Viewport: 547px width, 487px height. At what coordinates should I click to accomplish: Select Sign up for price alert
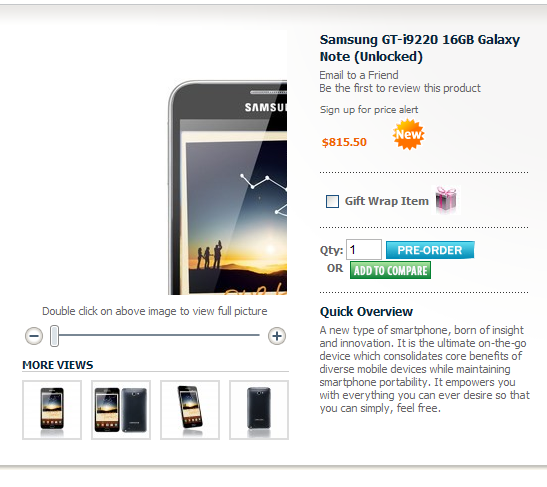pos(369,110)
